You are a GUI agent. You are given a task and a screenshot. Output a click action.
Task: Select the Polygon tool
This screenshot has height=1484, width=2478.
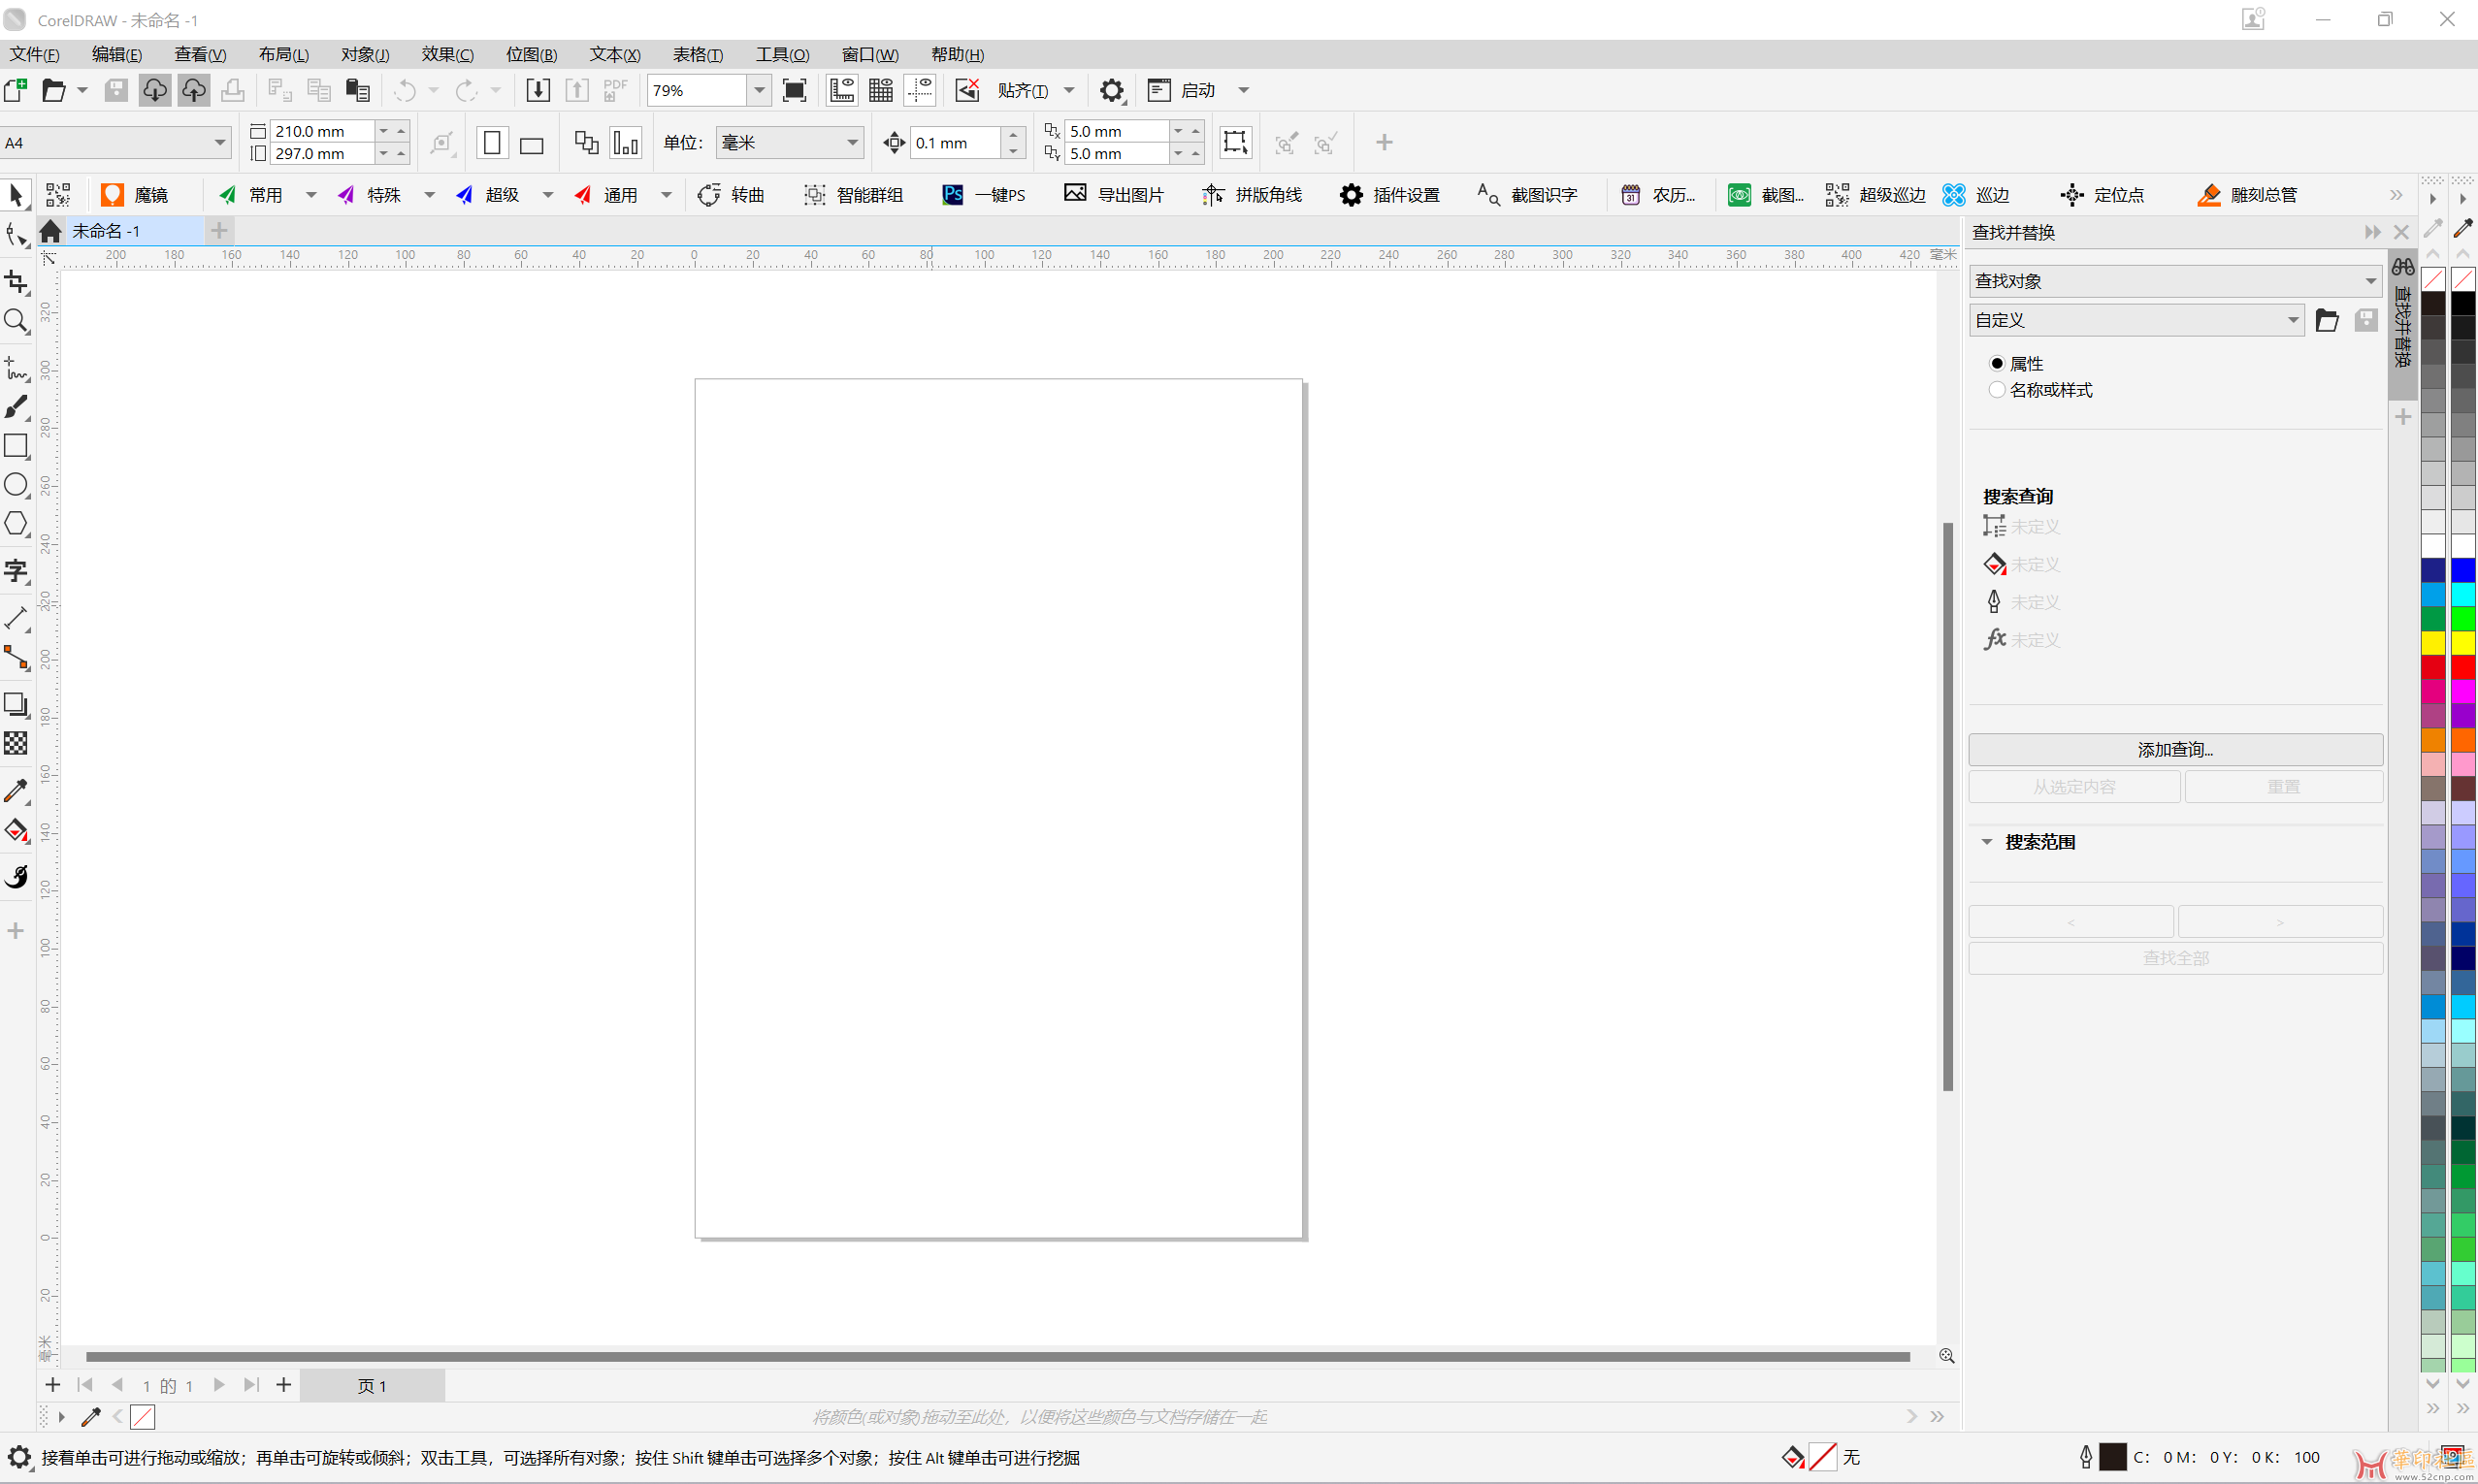point(16,524)
